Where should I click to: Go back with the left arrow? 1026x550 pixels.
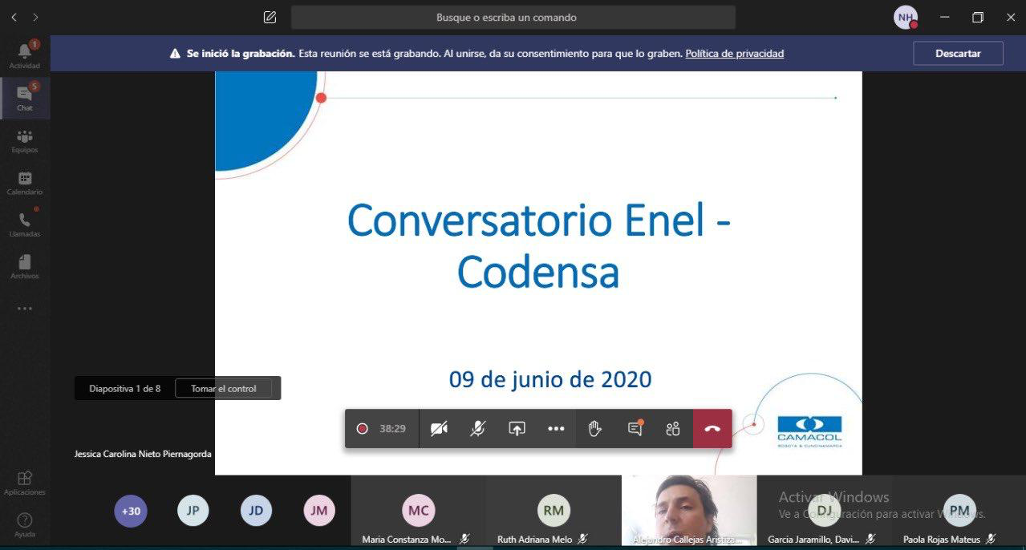click(x=14, y=18)
